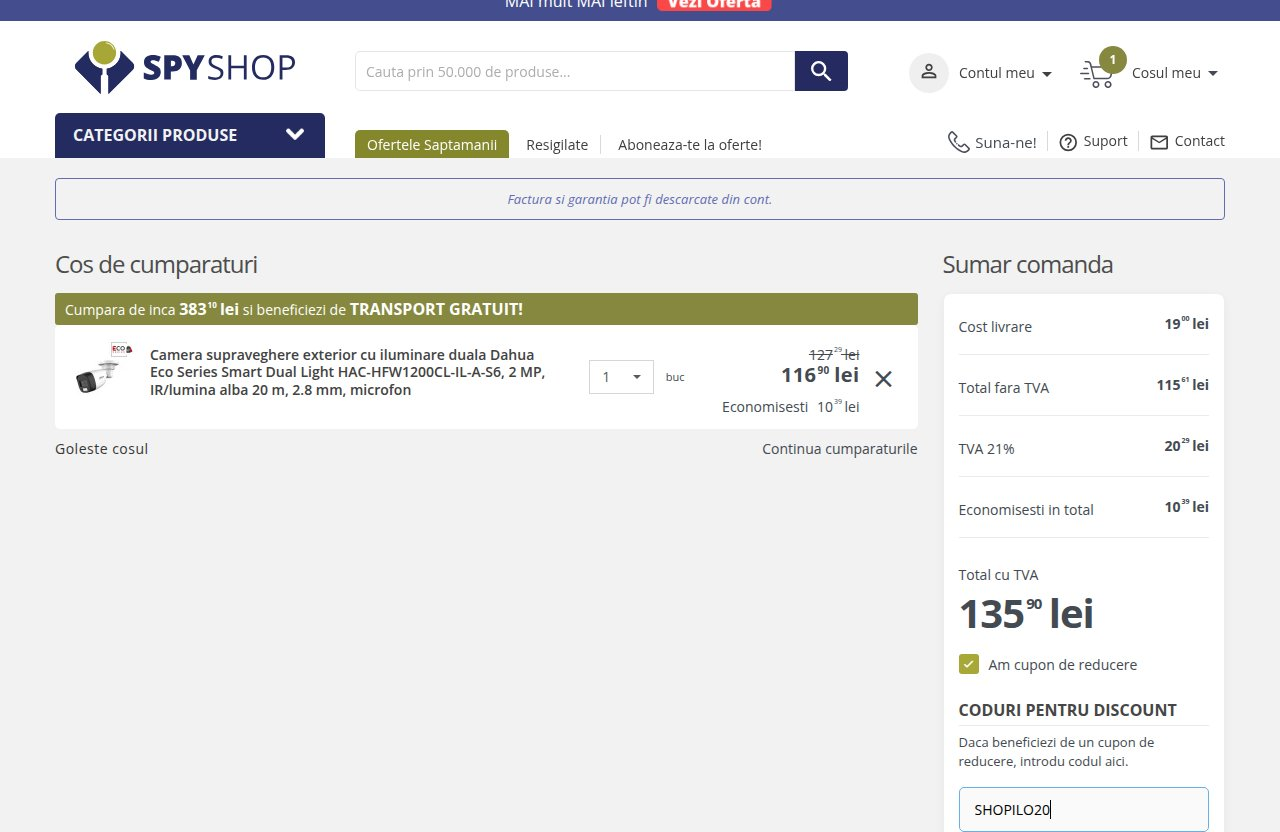
Task: Click the TRANSPORT GRATUIT banner text
Action: pos(436,309)
